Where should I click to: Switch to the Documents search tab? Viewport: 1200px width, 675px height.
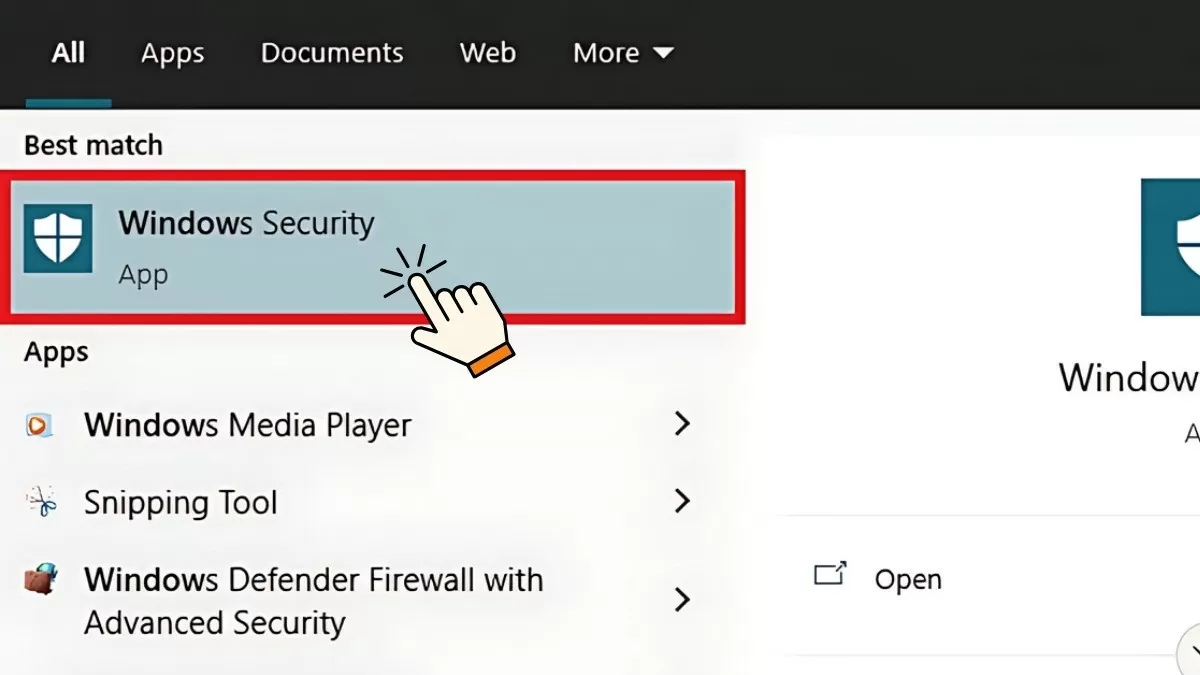332,53
